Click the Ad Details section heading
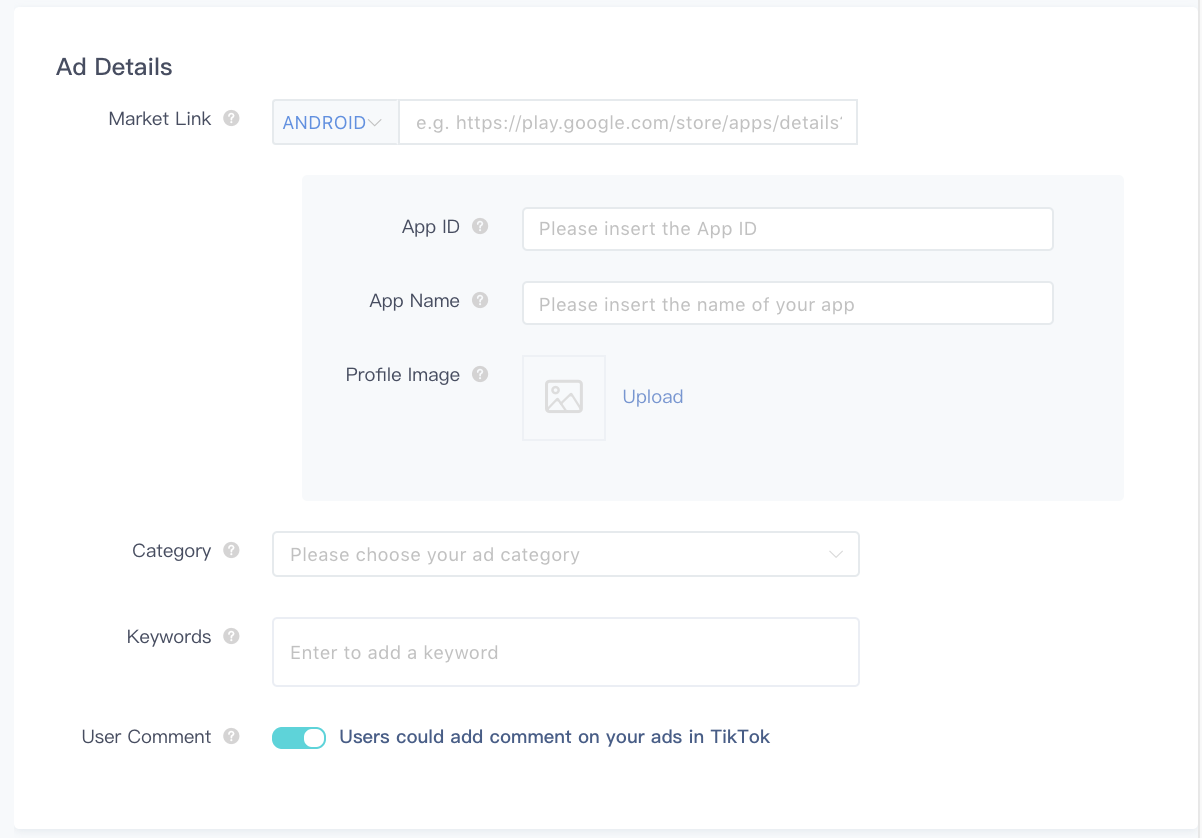 point(114,67)
